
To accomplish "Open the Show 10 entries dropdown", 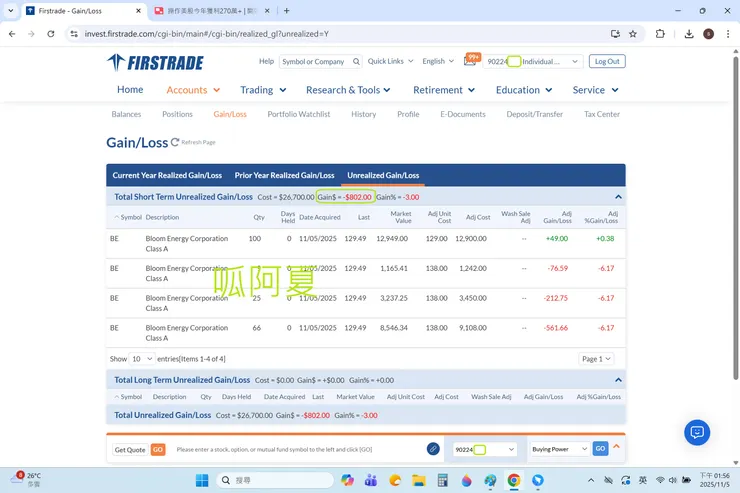I will [x=142, y=359].
